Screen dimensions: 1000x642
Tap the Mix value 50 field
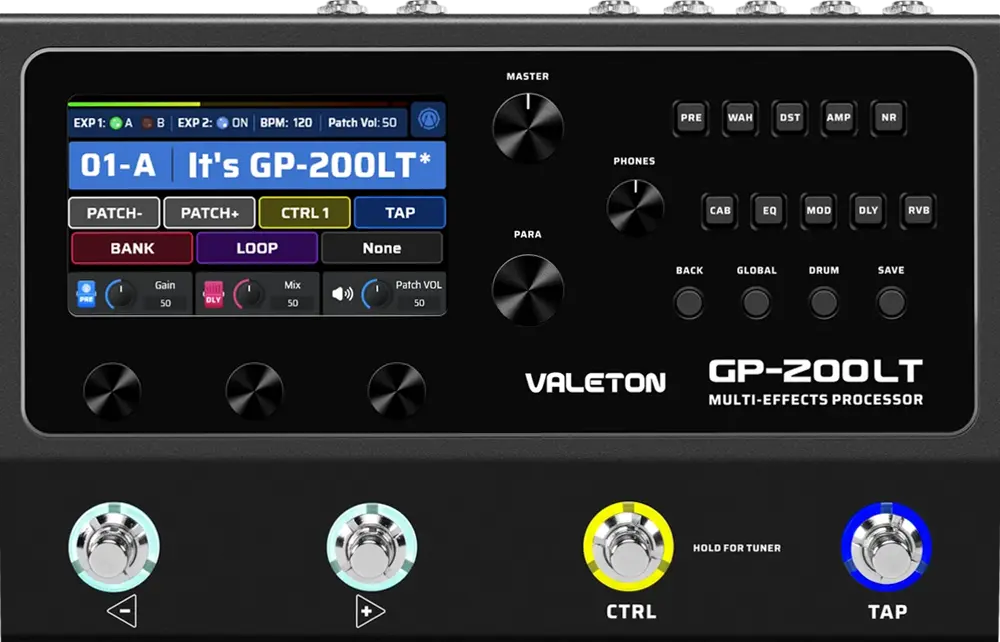(x=293, y=303)
